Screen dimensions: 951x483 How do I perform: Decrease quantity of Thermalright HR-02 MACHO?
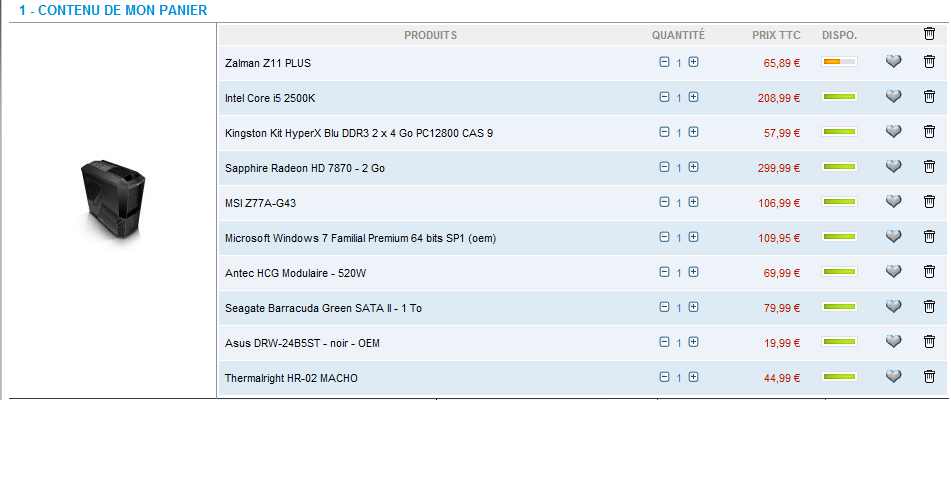[664, 377]
